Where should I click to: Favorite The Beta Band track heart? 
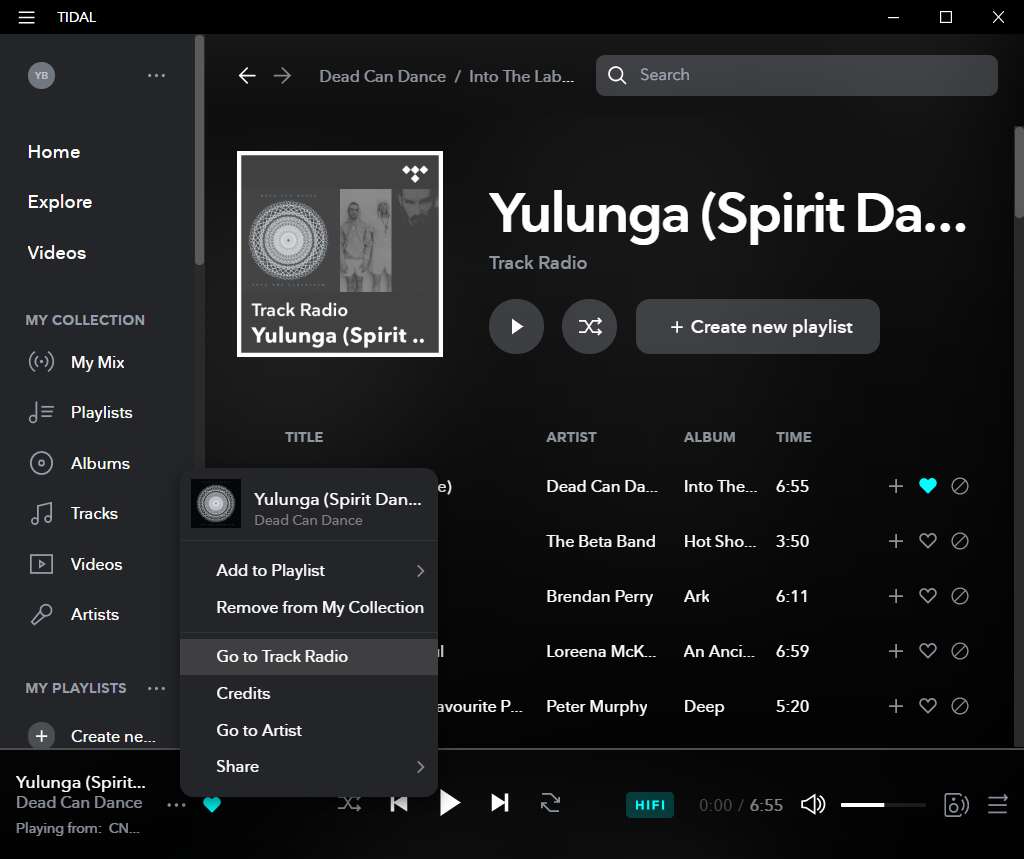[927, 541]
